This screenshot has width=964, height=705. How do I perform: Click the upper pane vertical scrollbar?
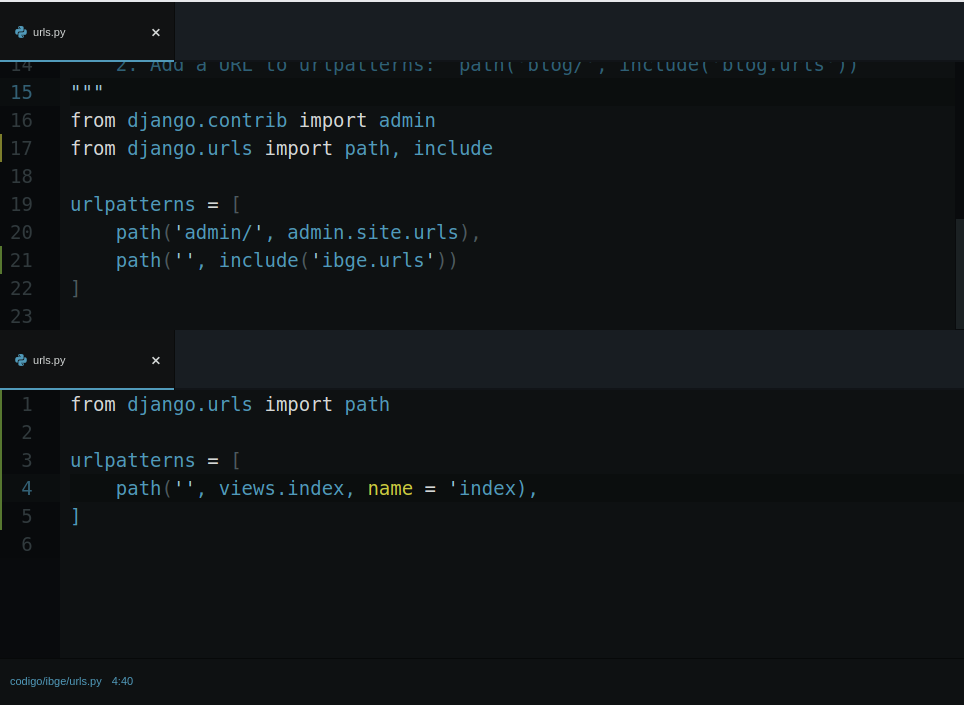[x=960, y=274]
